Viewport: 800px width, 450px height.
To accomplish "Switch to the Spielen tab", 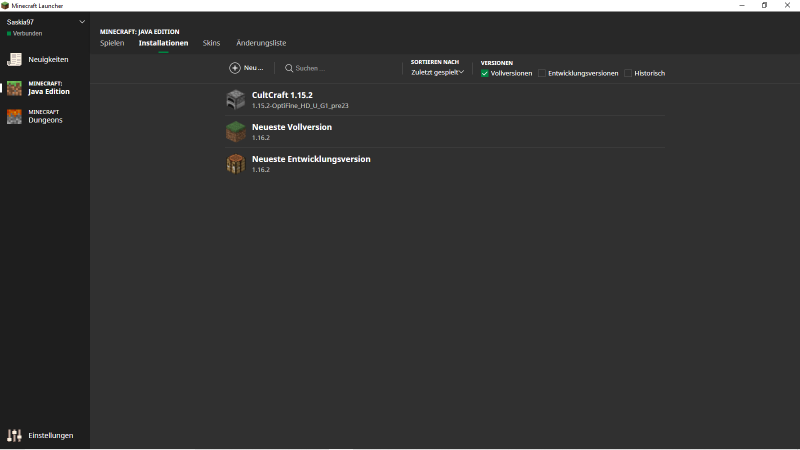I will 112,43.
